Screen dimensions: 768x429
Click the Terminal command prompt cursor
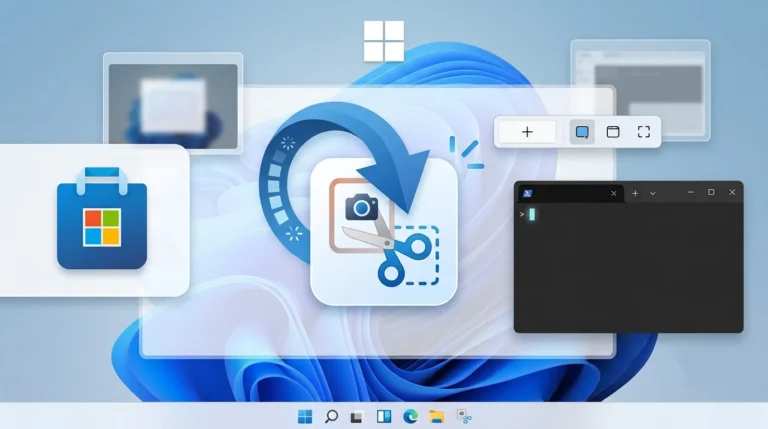point(532,214)
